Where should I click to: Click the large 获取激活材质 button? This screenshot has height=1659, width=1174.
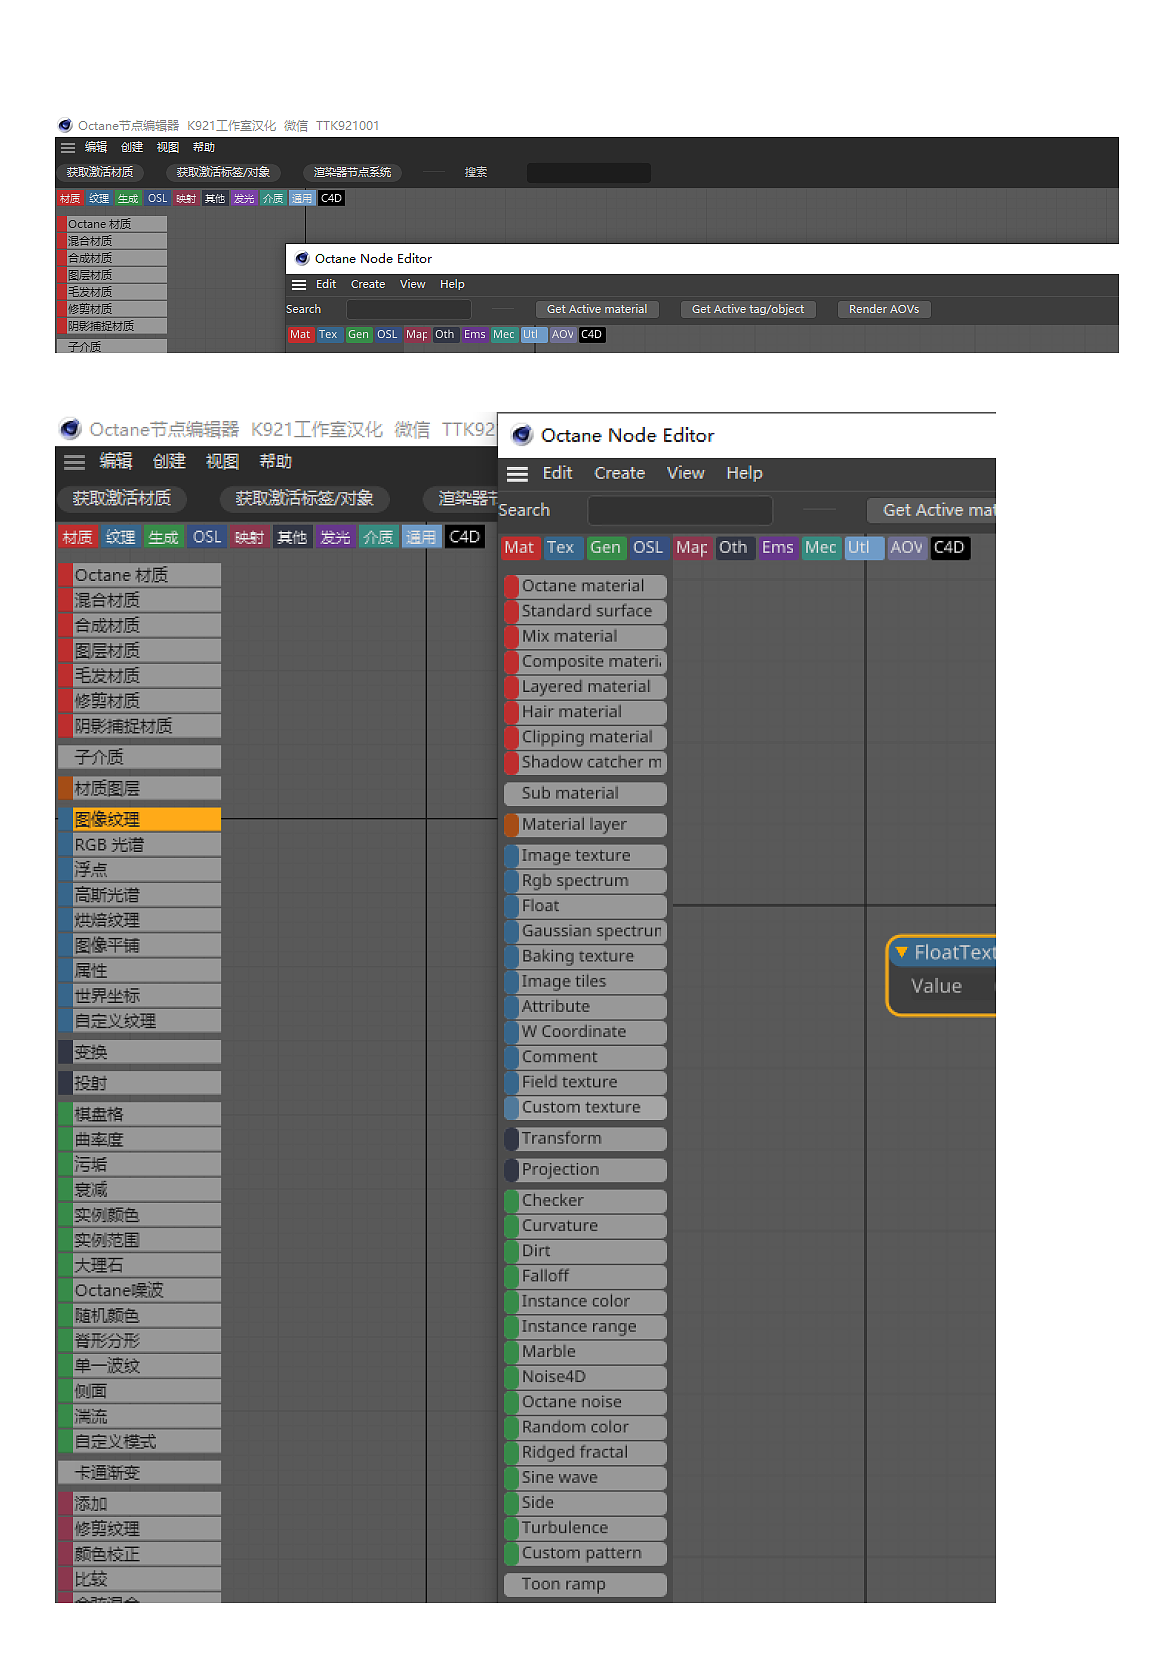pos(122,498)
